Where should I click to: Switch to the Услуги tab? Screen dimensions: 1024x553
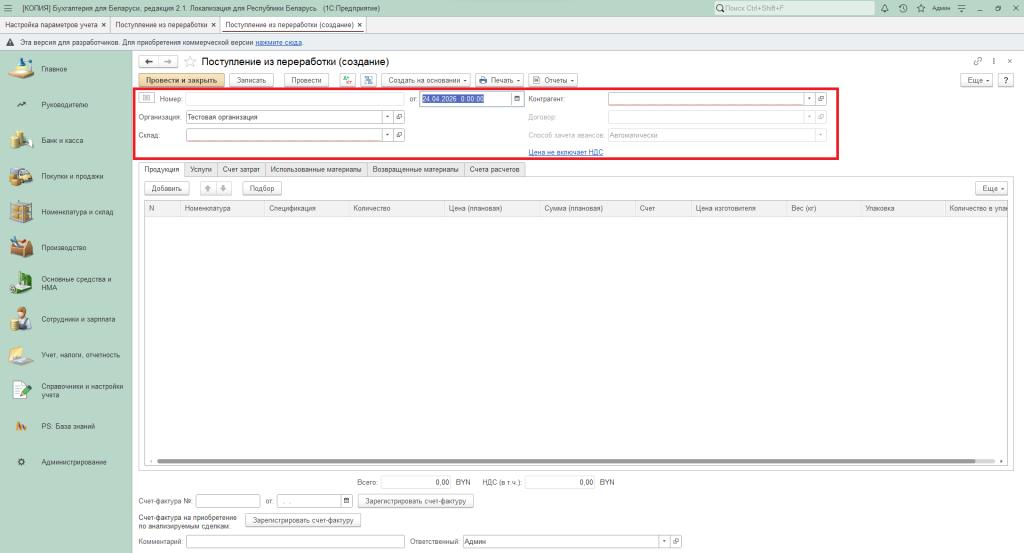point(201,170)
